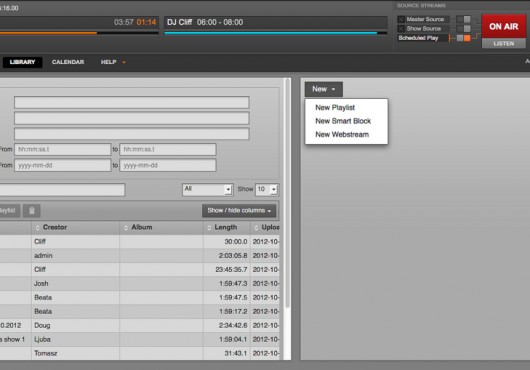Click the Master Source label
Image resolution: width=530 pixels, height=370 pixels.
pyautogui.click(x=425, y=19)
